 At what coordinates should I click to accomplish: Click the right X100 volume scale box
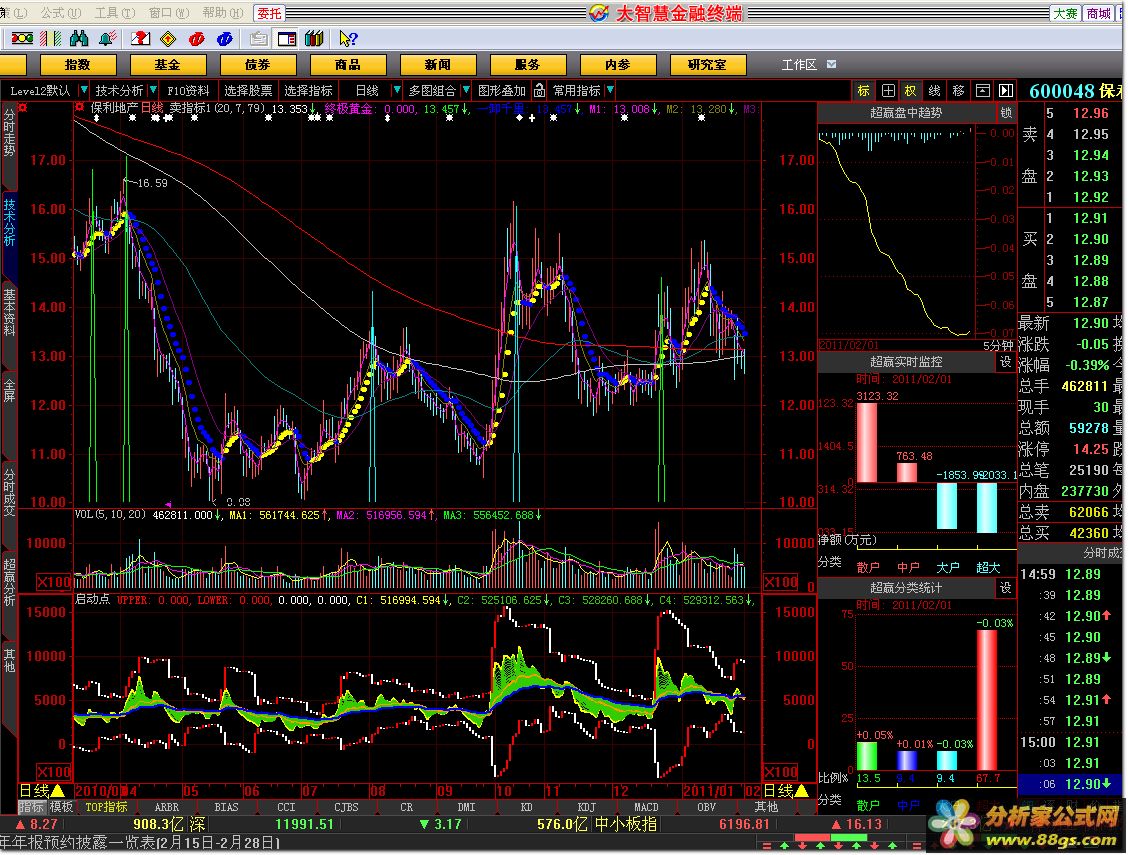click(x=781, y=582)
